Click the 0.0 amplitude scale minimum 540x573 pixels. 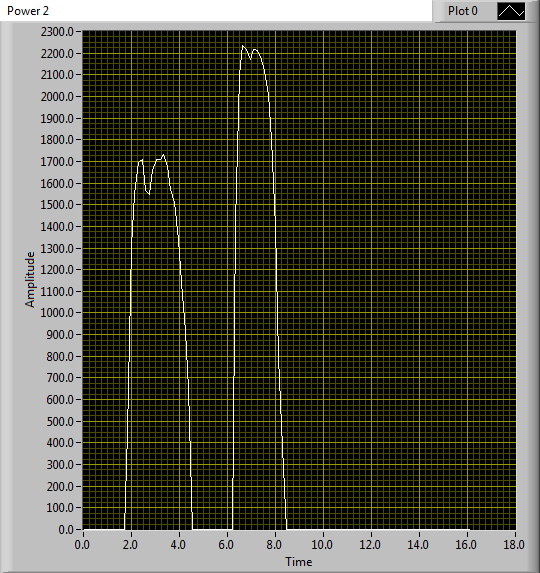point(66,530)
